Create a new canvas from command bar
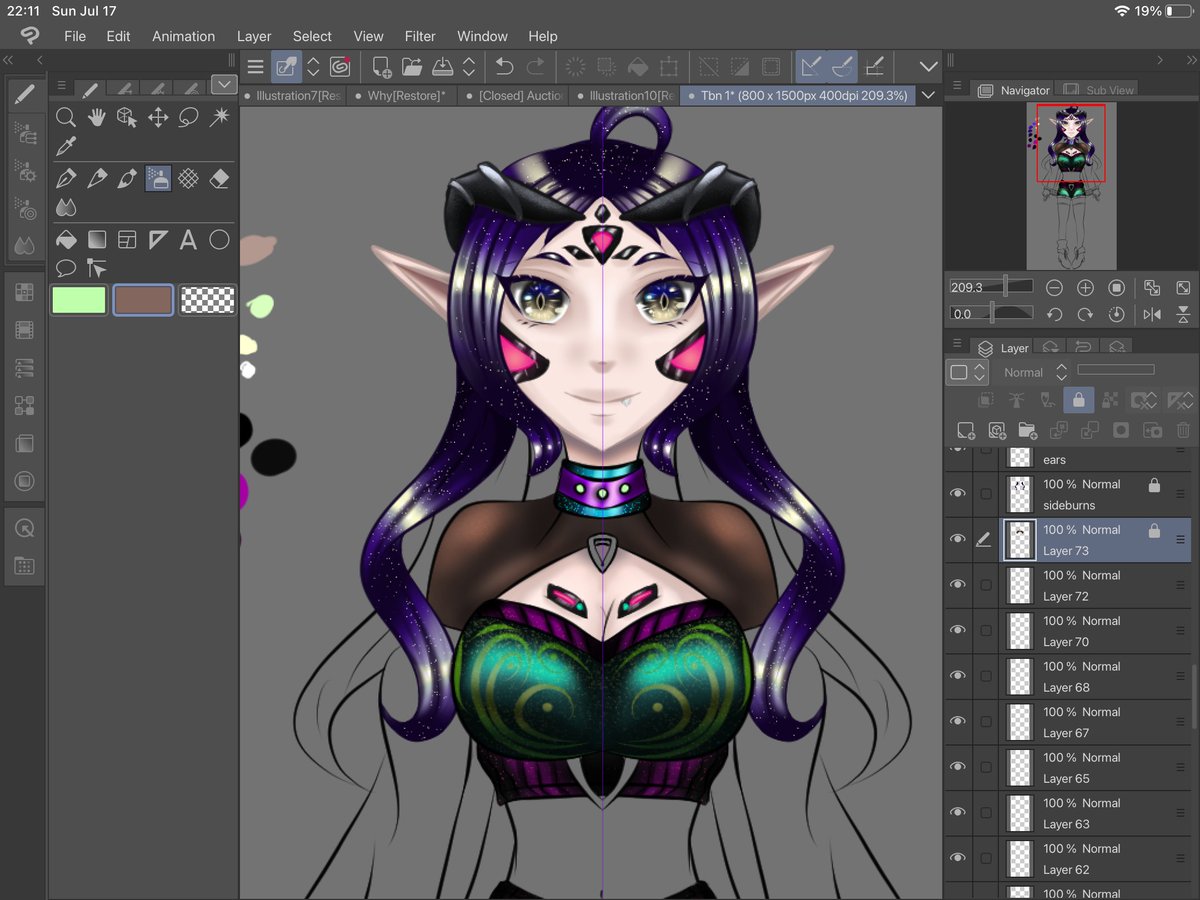The width and height of the screenshot is (1200, 900). coord(381,67)
